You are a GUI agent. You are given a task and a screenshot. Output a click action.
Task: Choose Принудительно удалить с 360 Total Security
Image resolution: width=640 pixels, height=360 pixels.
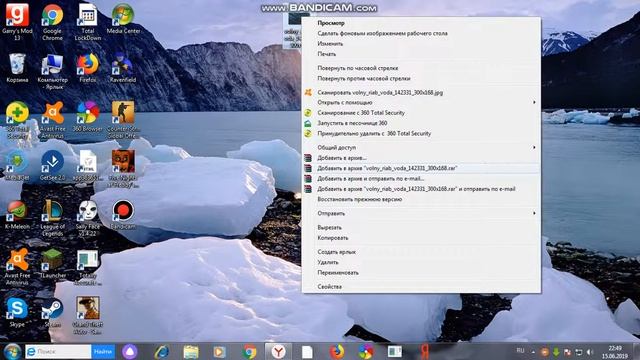pos(421,133)
